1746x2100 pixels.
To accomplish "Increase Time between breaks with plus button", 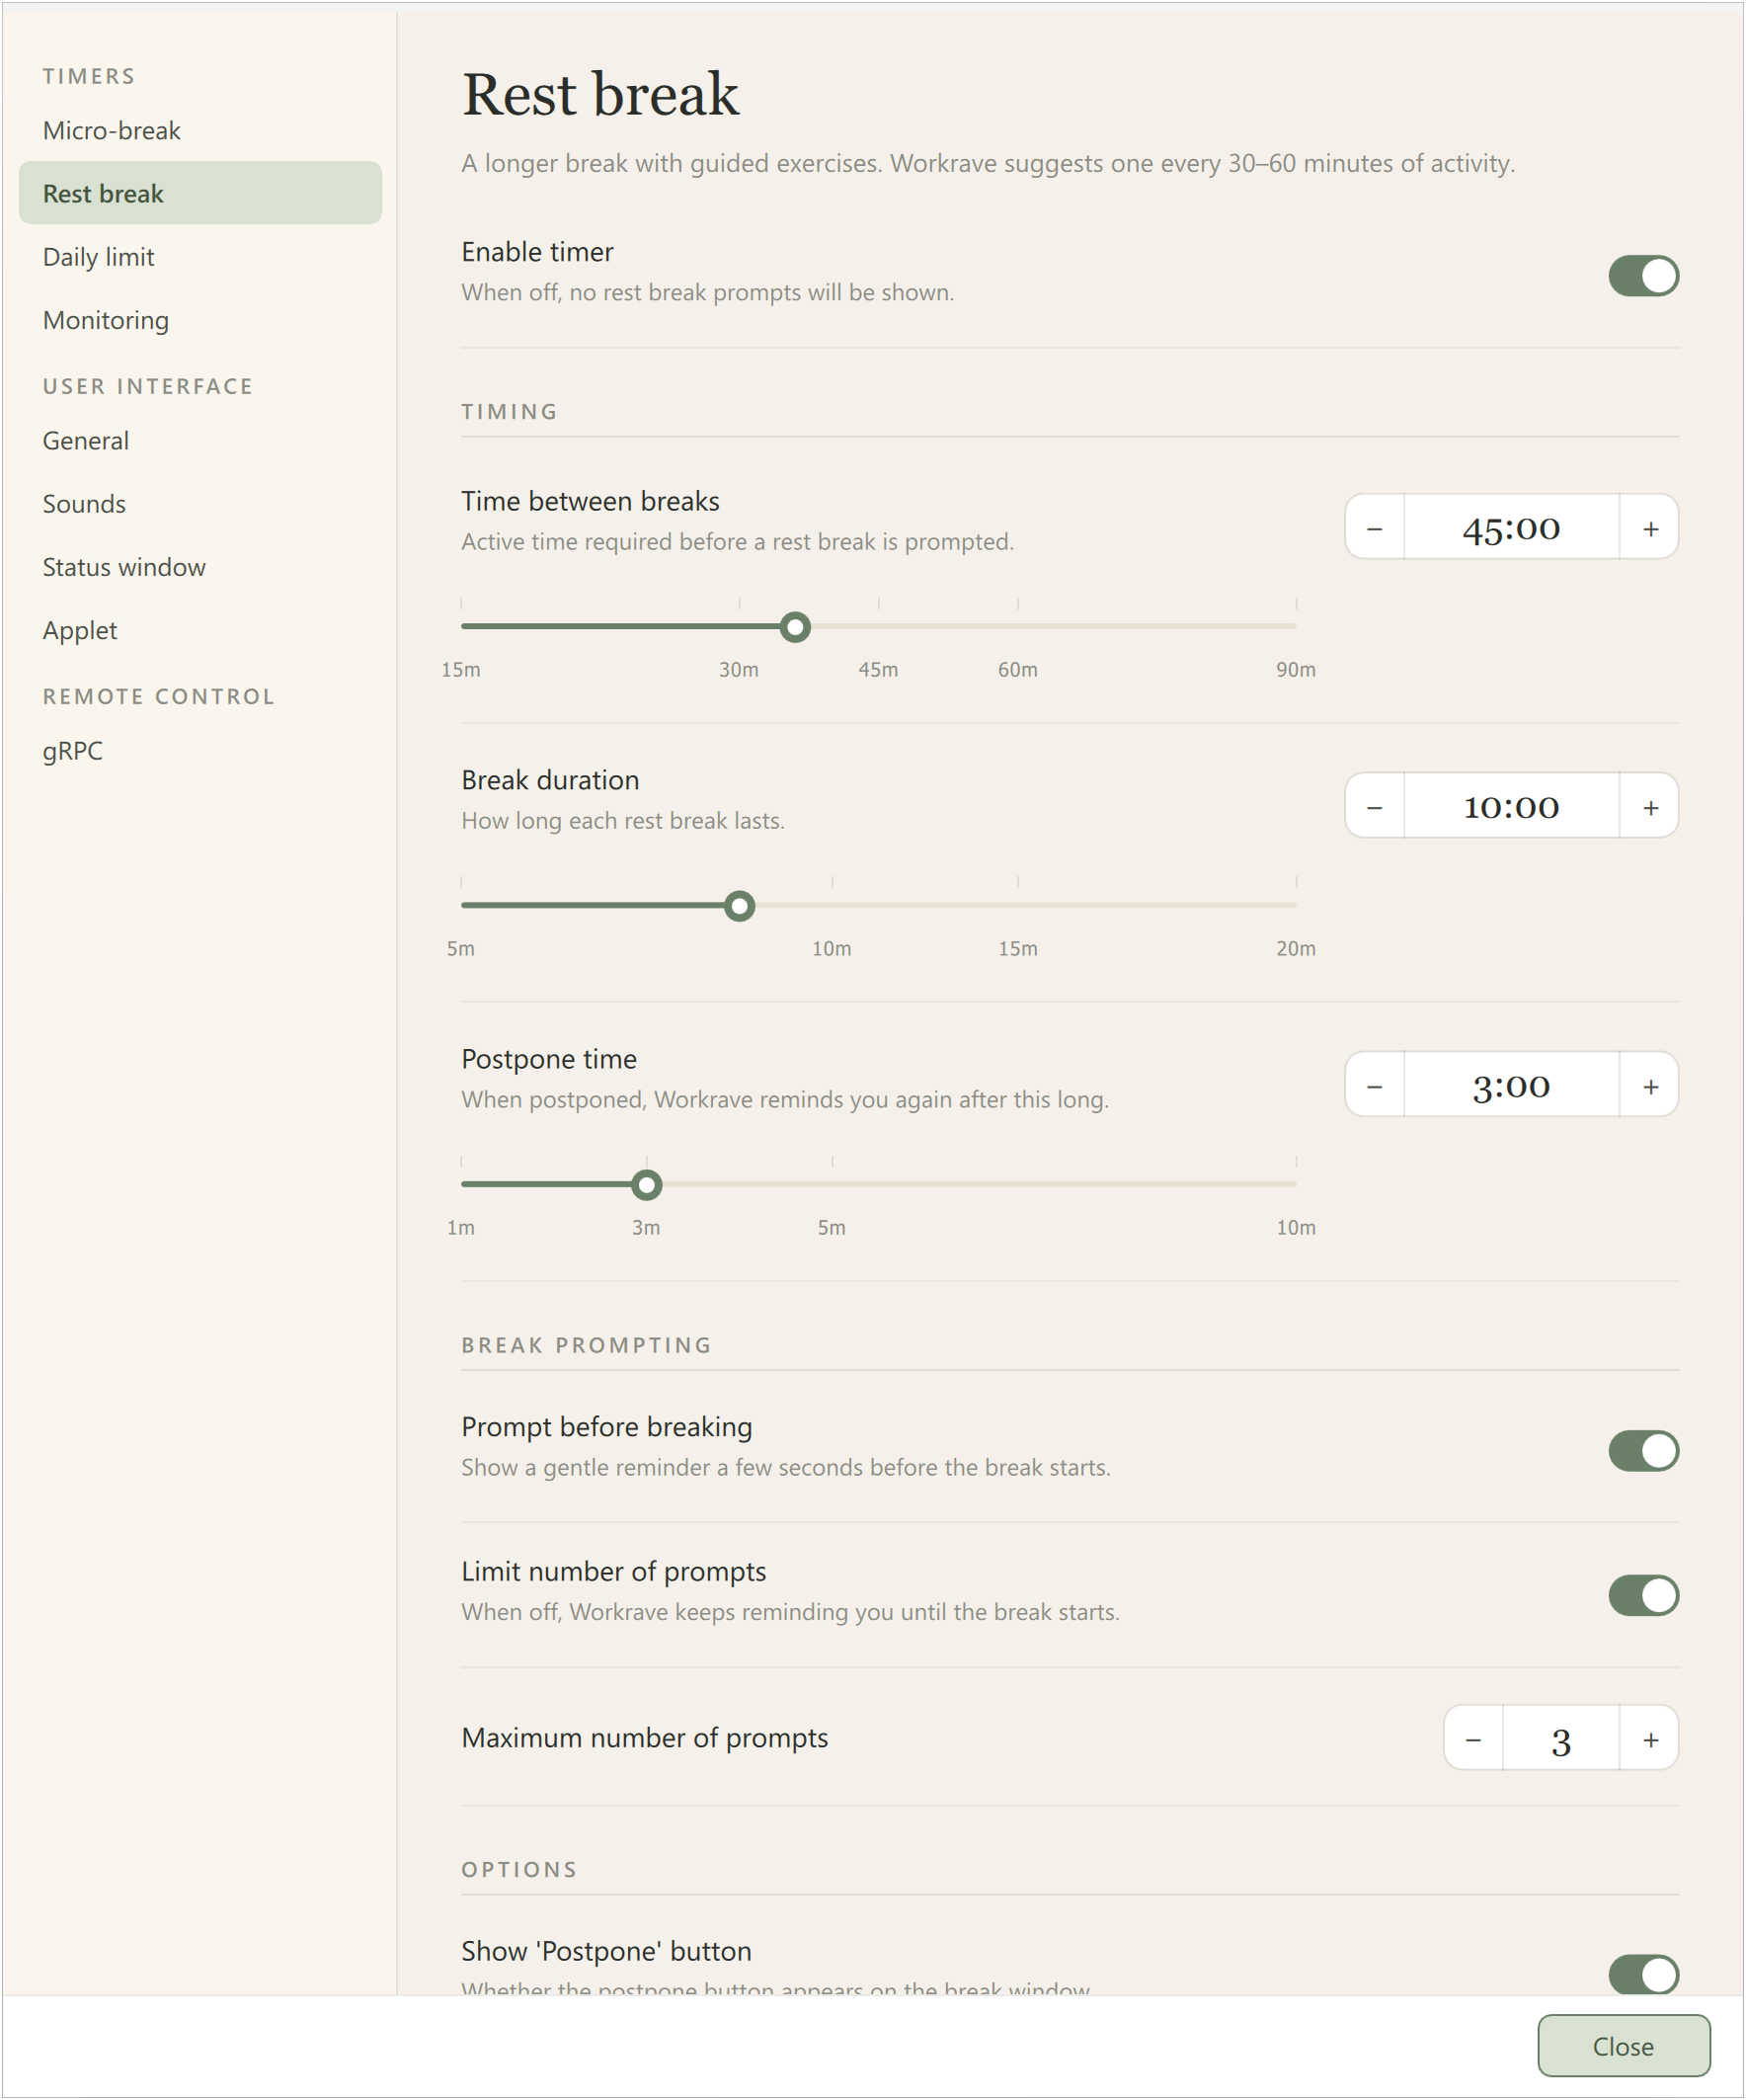I will point(1650,527).
